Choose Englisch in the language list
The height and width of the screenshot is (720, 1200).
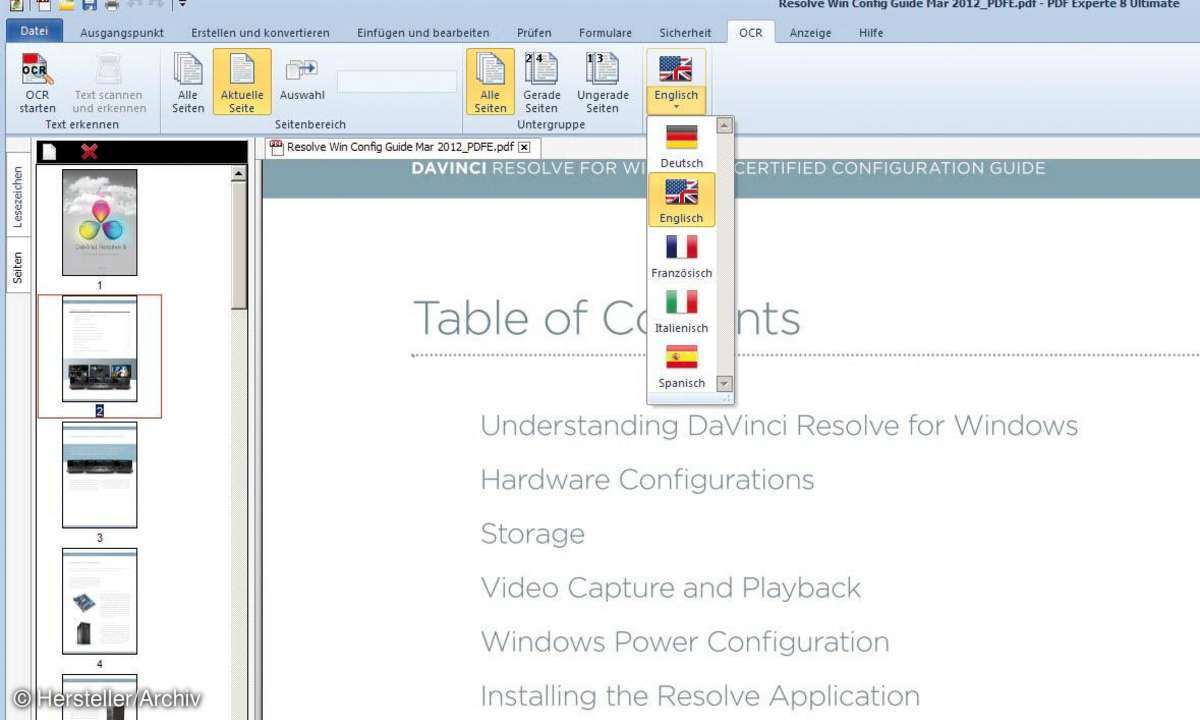click(682, 200)
